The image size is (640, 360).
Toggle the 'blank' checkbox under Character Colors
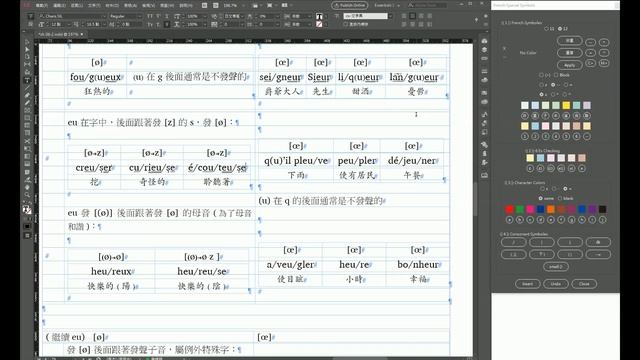(x=560, y=198)
